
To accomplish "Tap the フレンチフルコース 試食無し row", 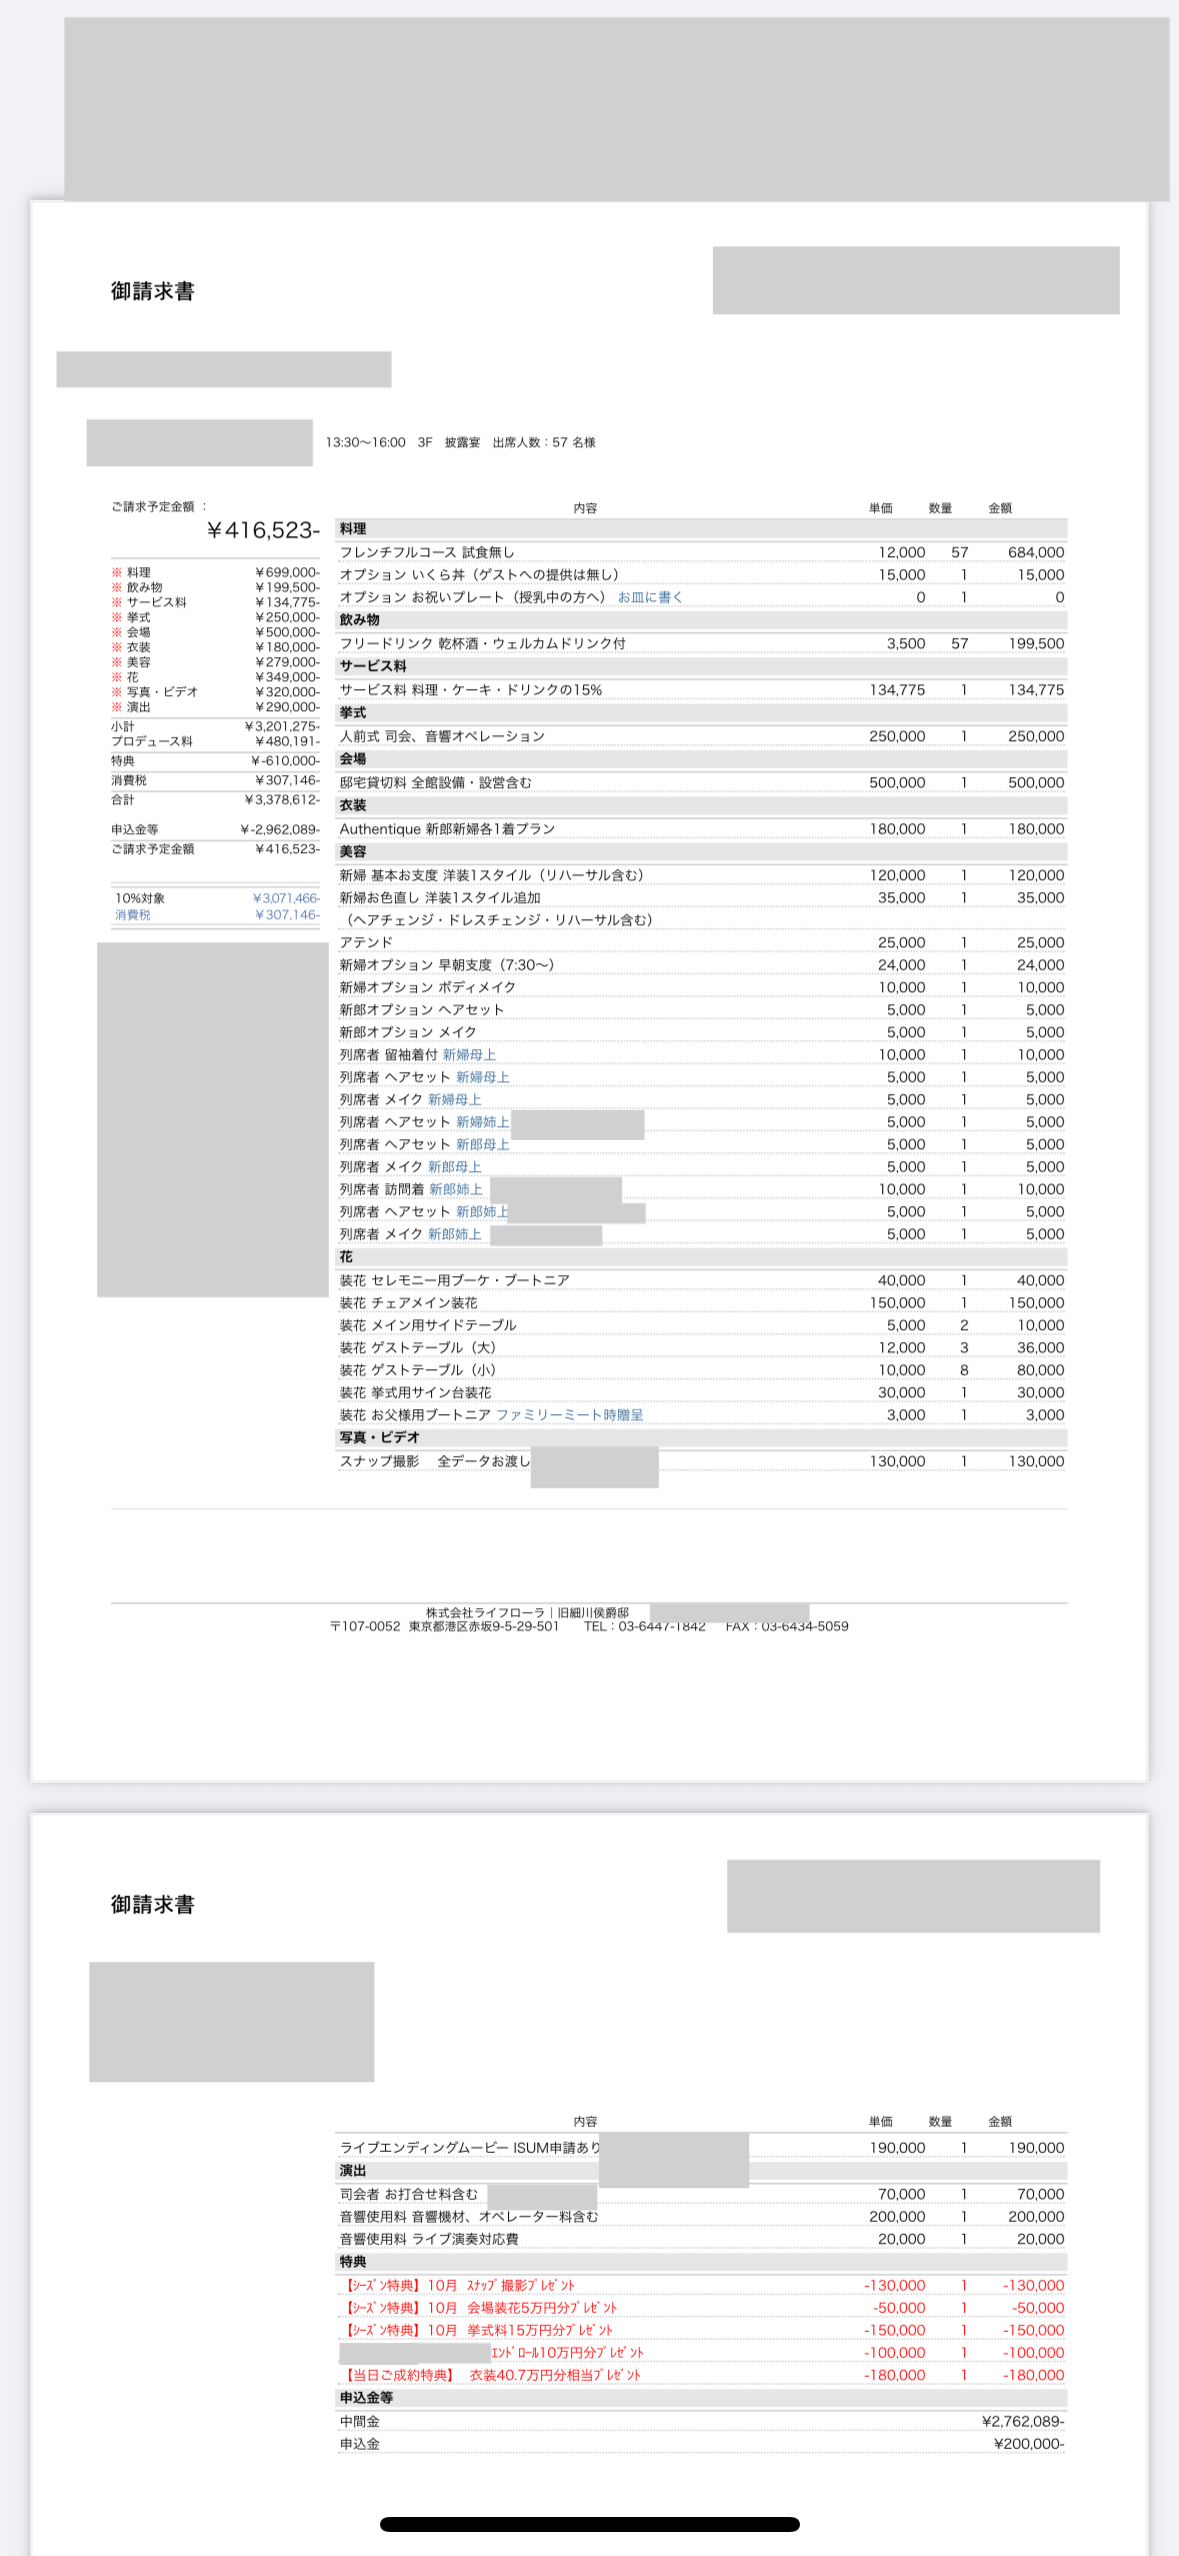I will pos(427,552).
